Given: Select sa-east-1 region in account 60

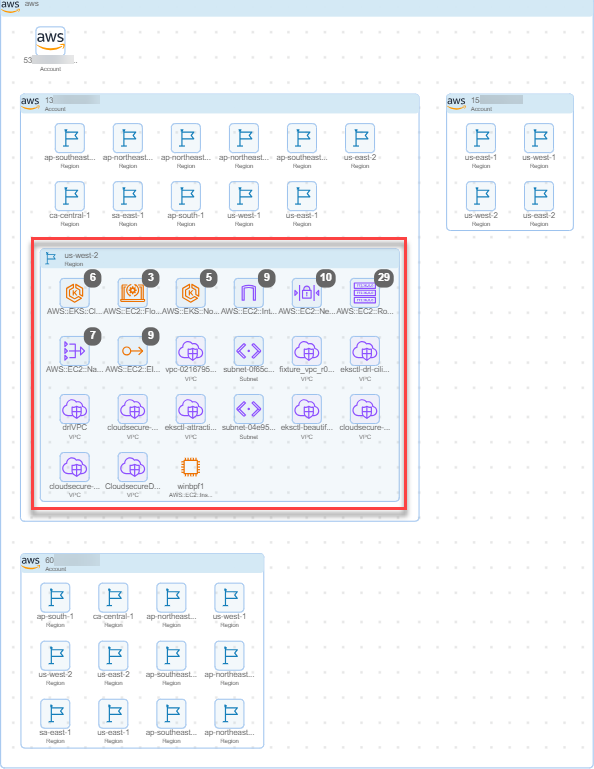Looking at the screenshot, I should coord(55,713).
